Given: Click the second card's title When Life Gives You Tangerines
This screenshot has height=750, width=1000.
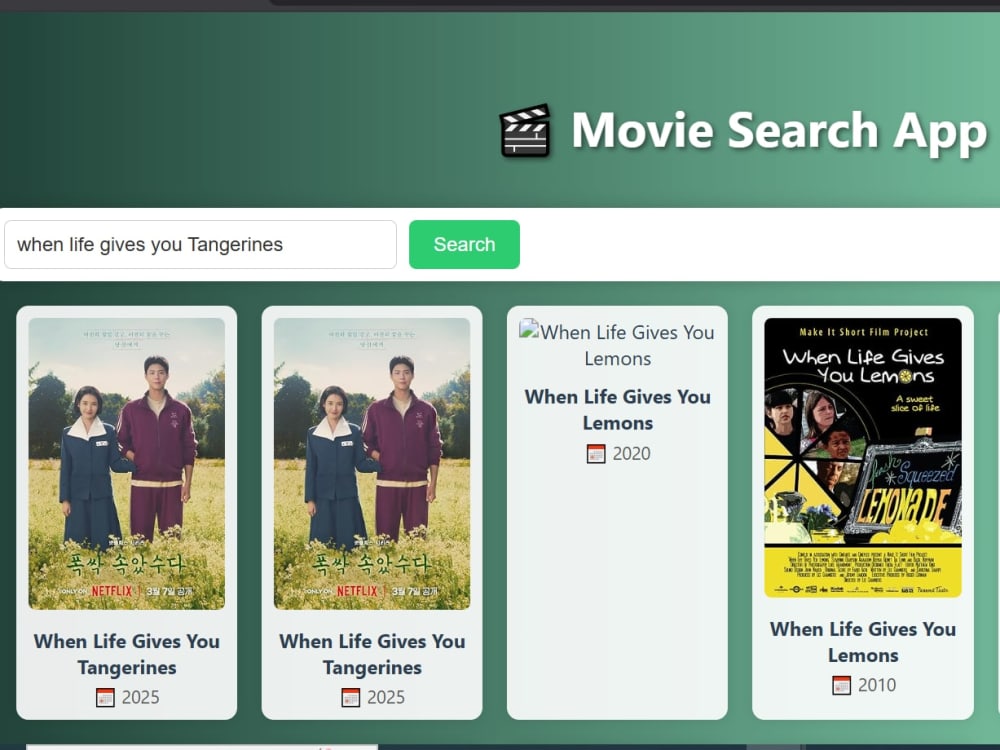Looking at the screenshot, I should pos(372,654).
